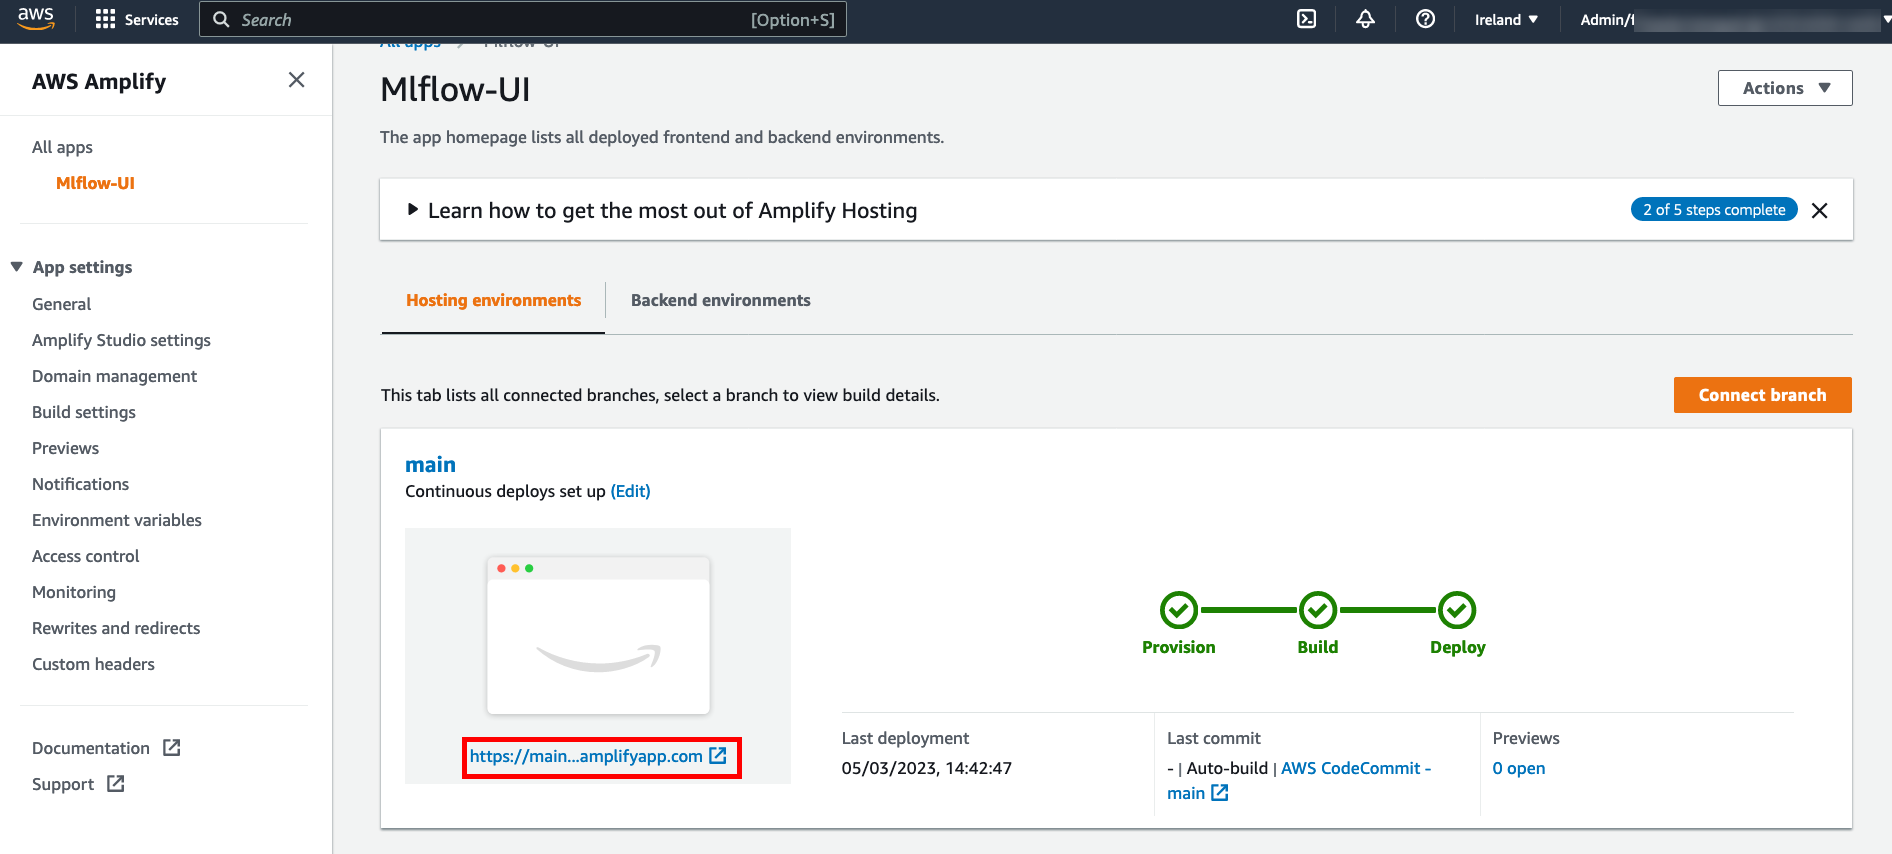Image resolution: width=1892 pixels, height=854 pixels.
Task: Open the Services grid menu
Action: pos(137,19)
